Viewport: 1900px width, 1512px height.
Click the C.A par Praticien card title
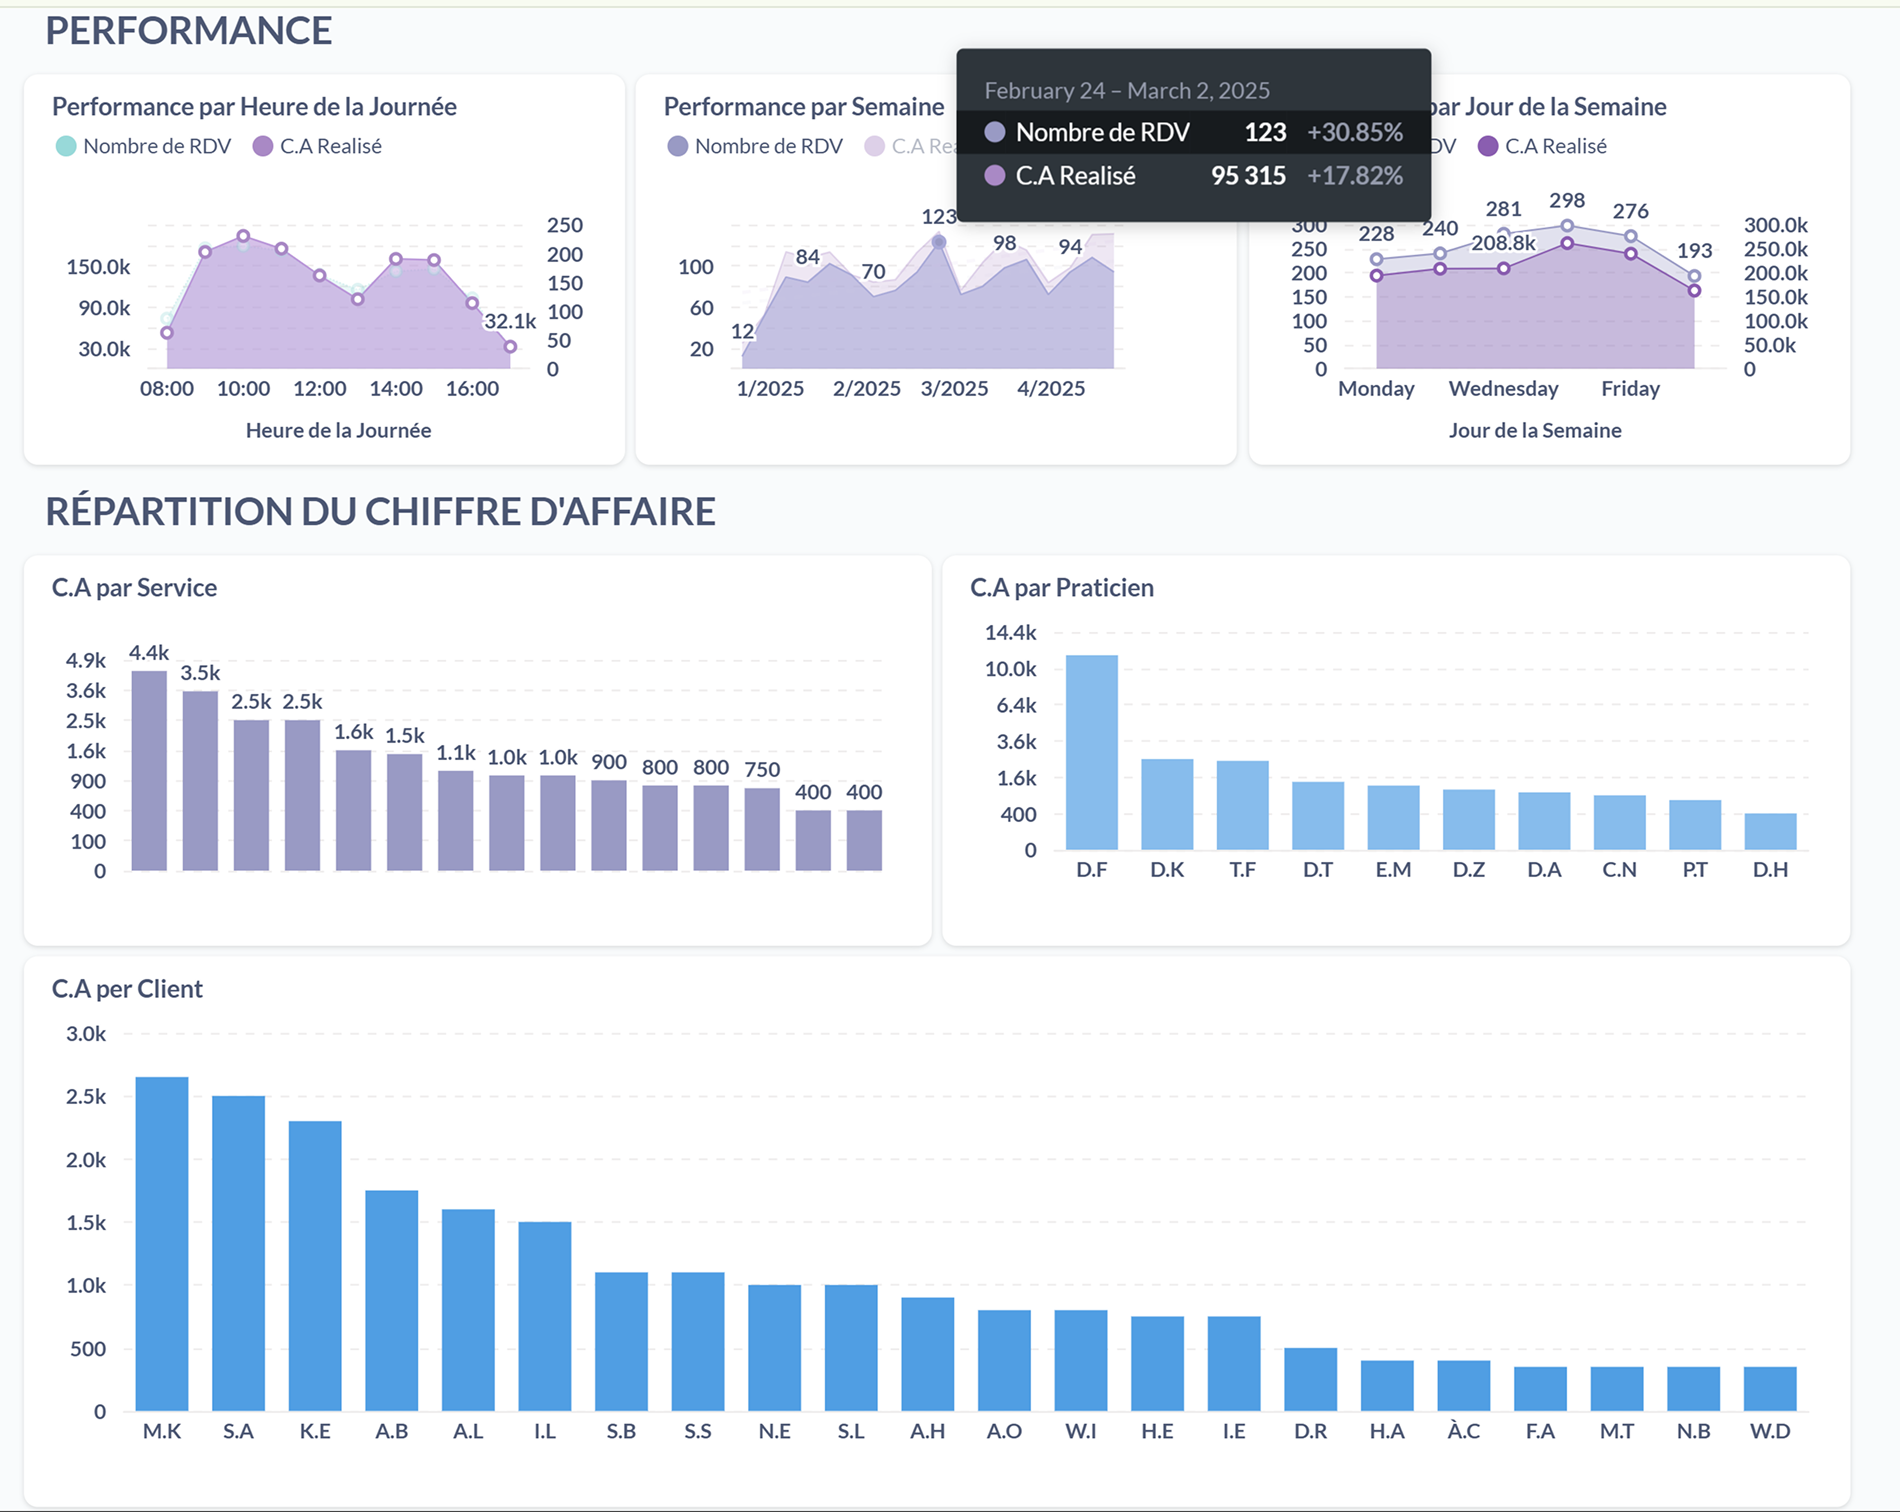click(x=1061, y=587)
